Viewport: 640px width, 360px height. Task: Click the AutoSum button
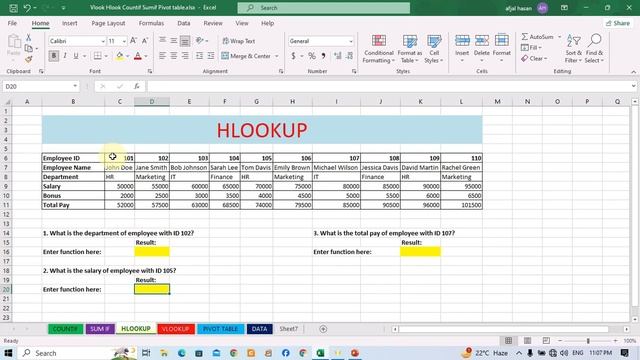(x=538, y=37)
